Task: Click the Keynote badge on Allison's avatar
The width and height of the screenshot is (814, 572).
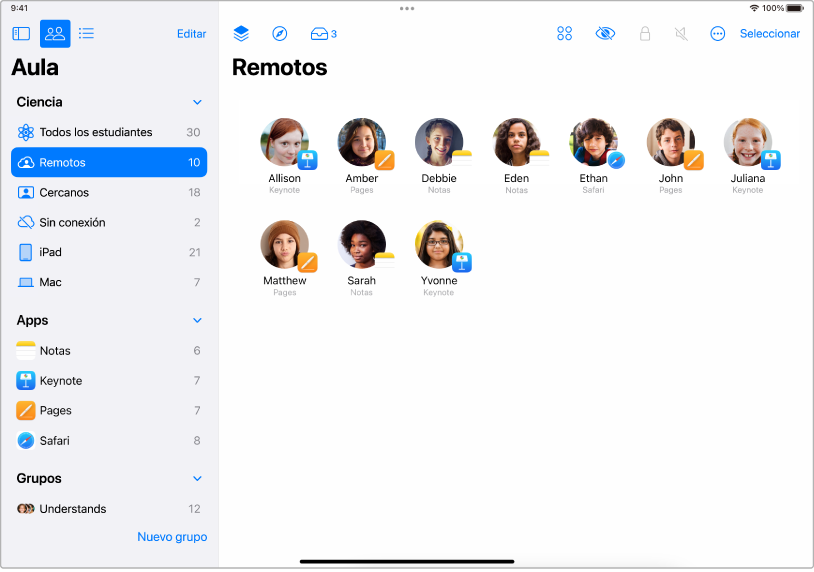Action: point(307,160)
